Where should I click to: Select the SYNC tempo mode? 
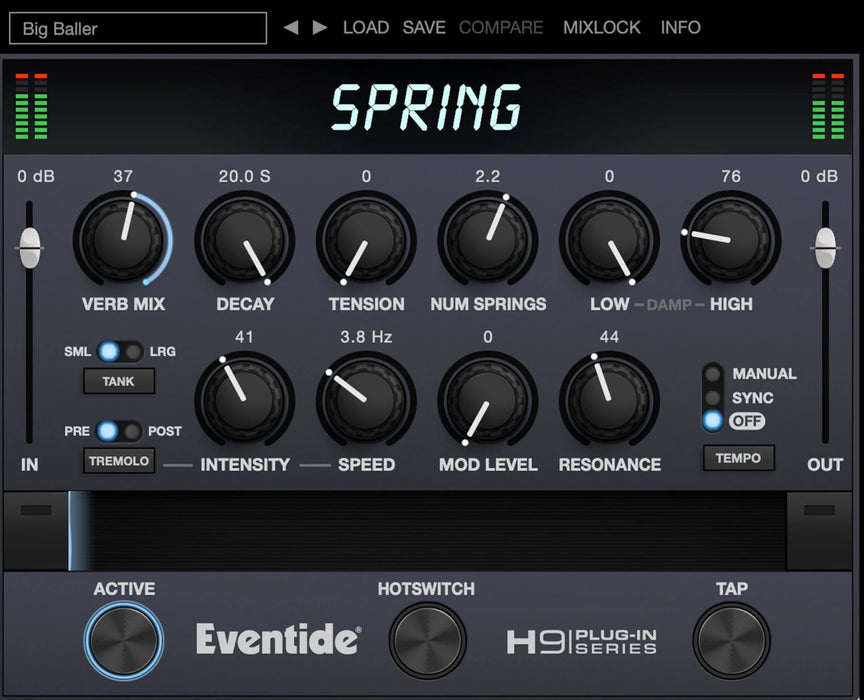pyautogui.click(x=712, y=397)
